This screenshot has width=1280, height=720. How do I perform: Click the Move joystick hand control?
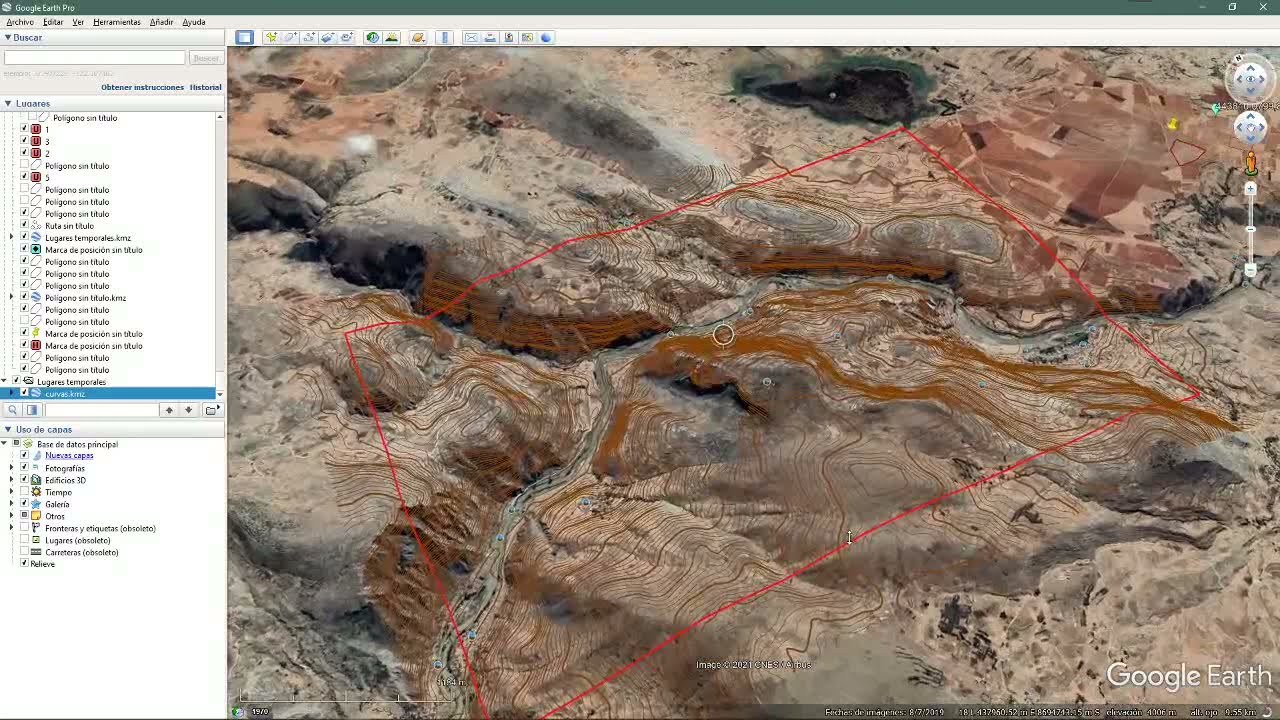click(1250, 127)
